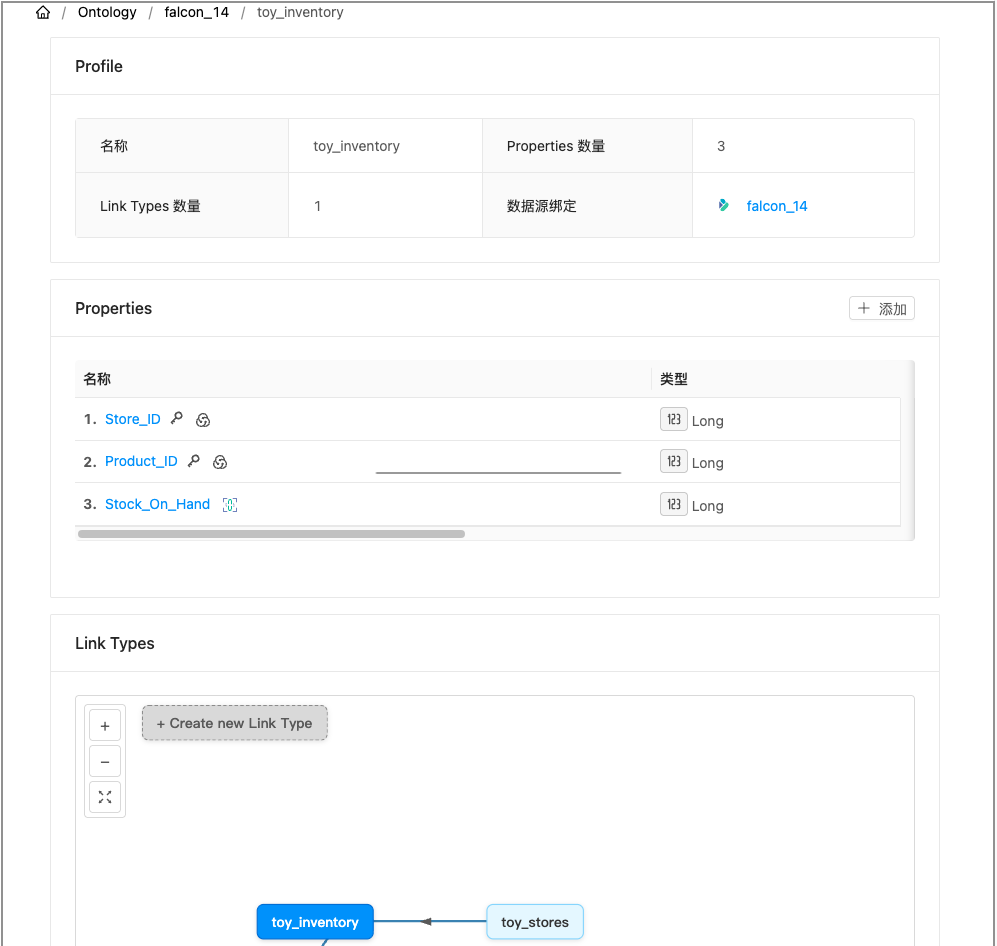Open the Product_ID property
Viewport: 997px width, 946px height.
click(x=141, y=461)
